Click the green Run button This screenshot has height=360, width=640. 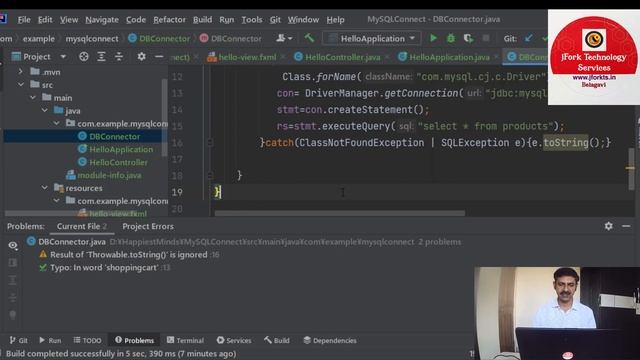(x=433, y=38)
